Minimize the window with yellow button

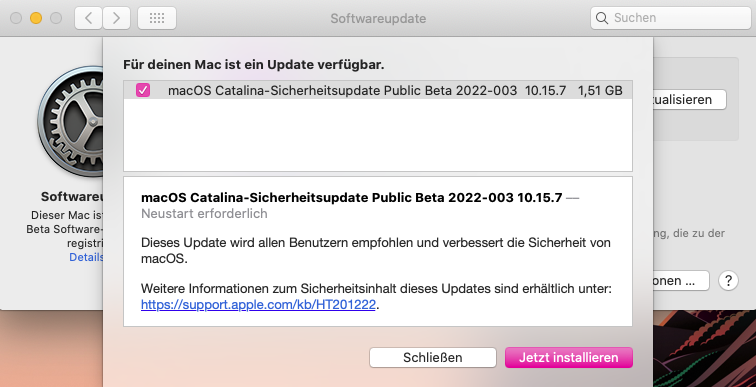[36, 18]
